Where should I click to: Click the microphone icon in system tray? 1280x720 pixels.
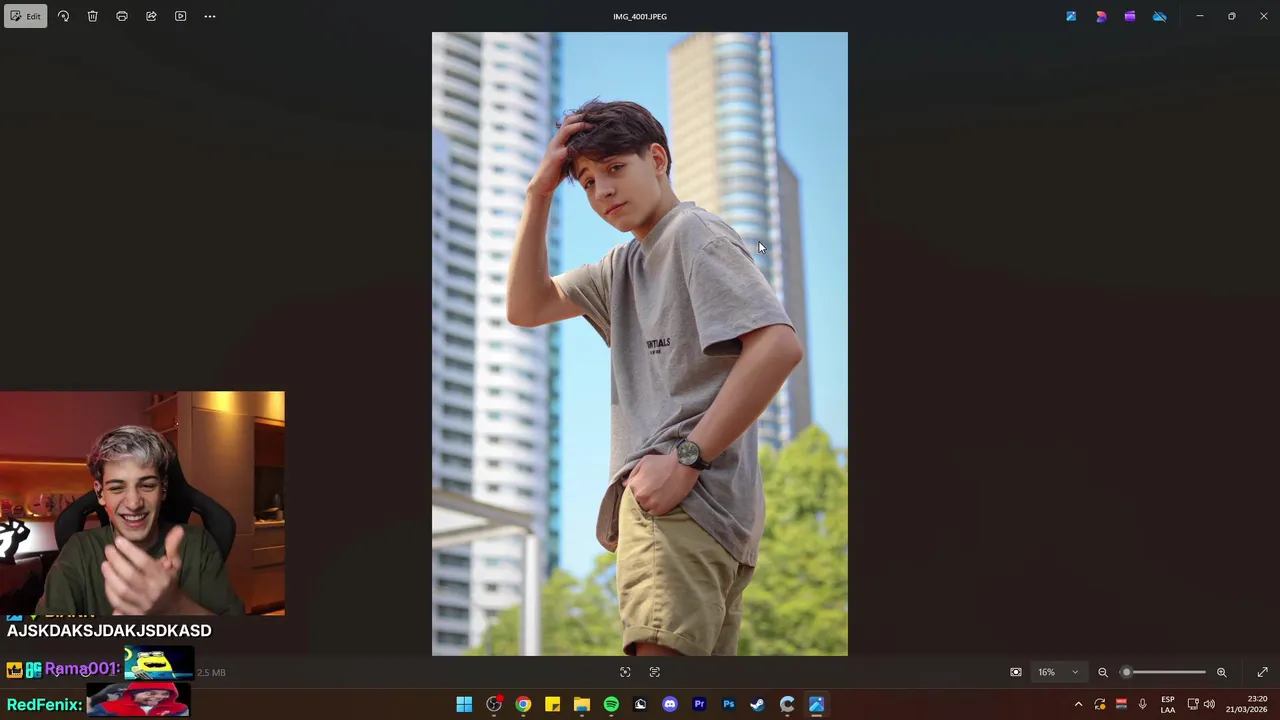(x=1142, y=704)
